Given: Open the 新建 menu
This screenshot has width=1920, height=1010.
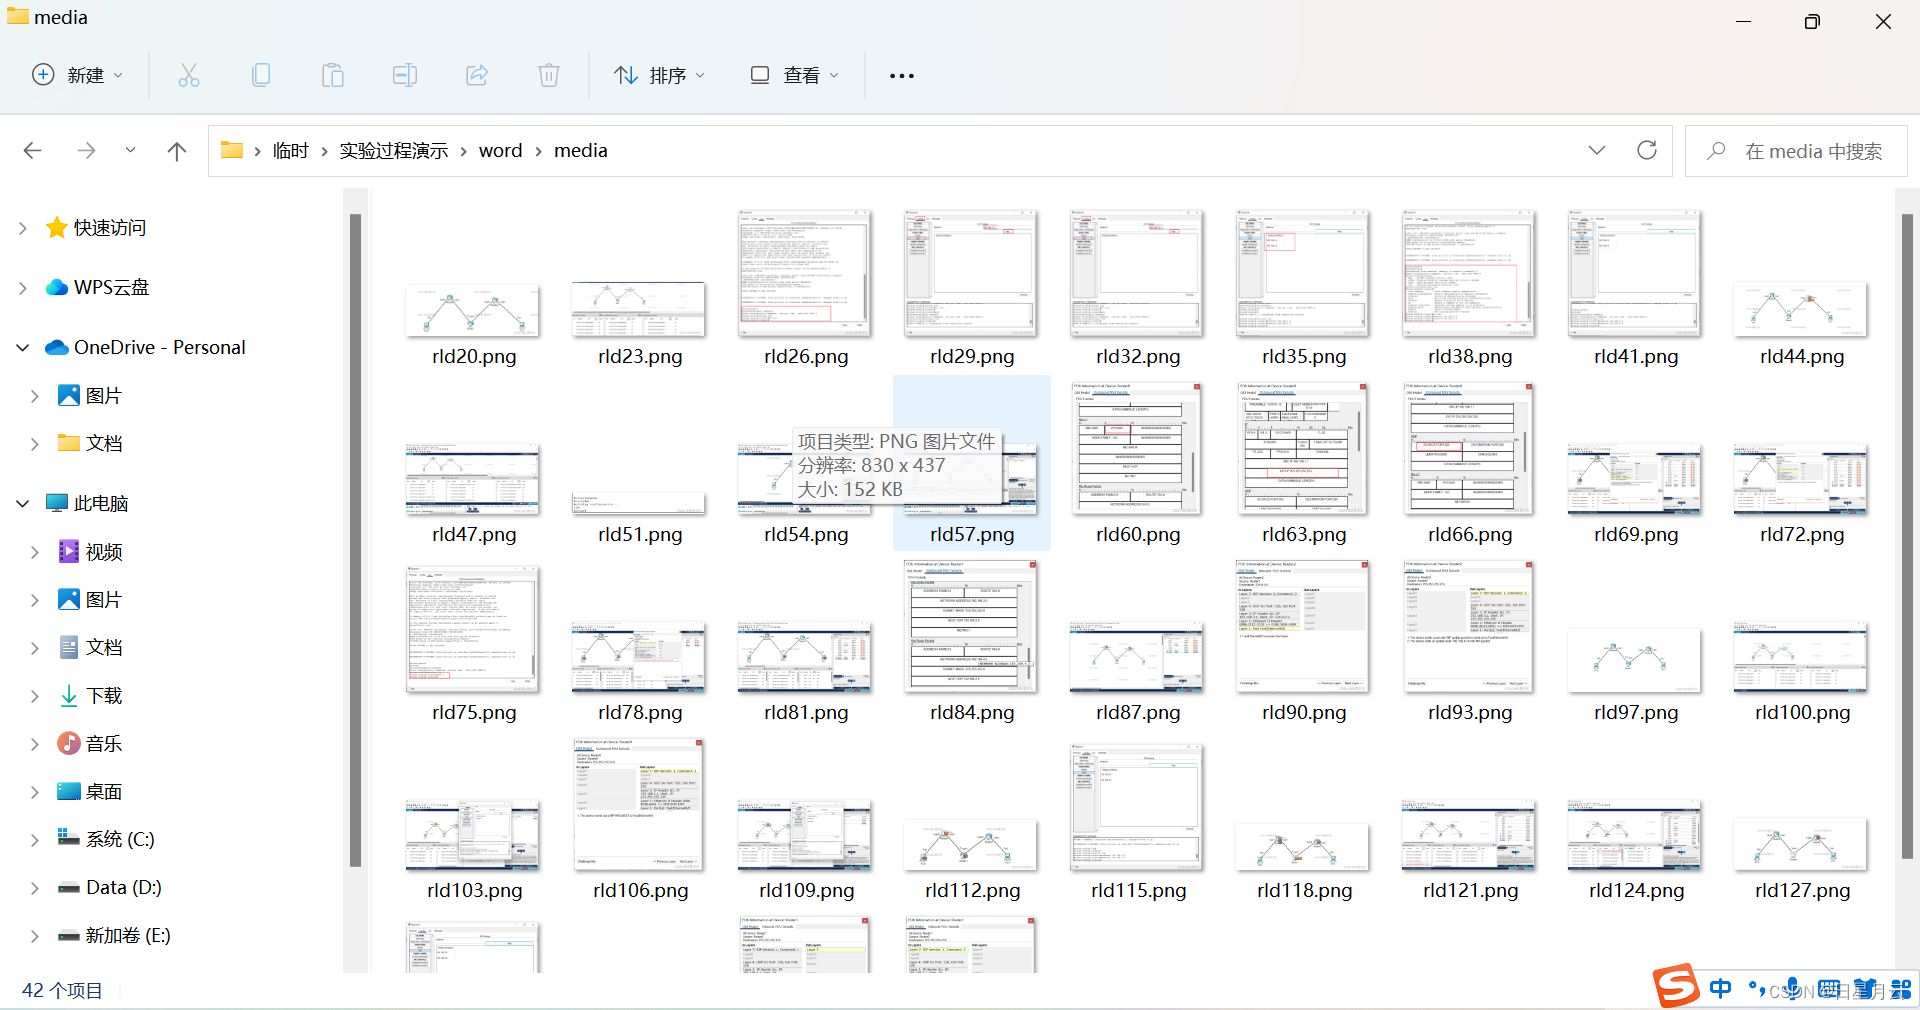Looking at the screenshot, I should (x=77, y=75).
